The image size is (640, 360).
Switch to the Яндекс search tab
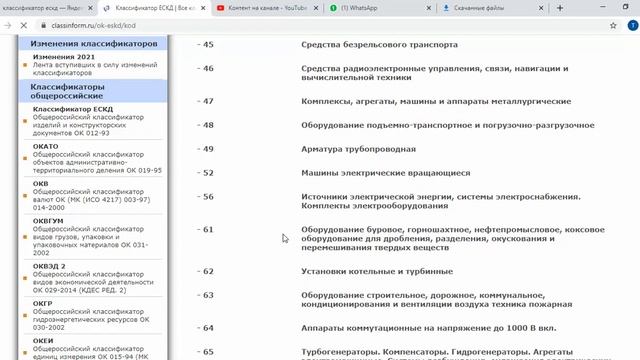[x=43, y=8]
